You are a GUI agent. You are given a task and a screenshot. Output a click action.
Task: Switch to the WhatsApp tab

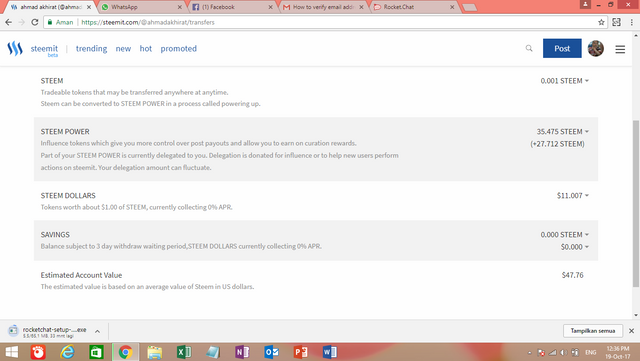coord(141,7)
